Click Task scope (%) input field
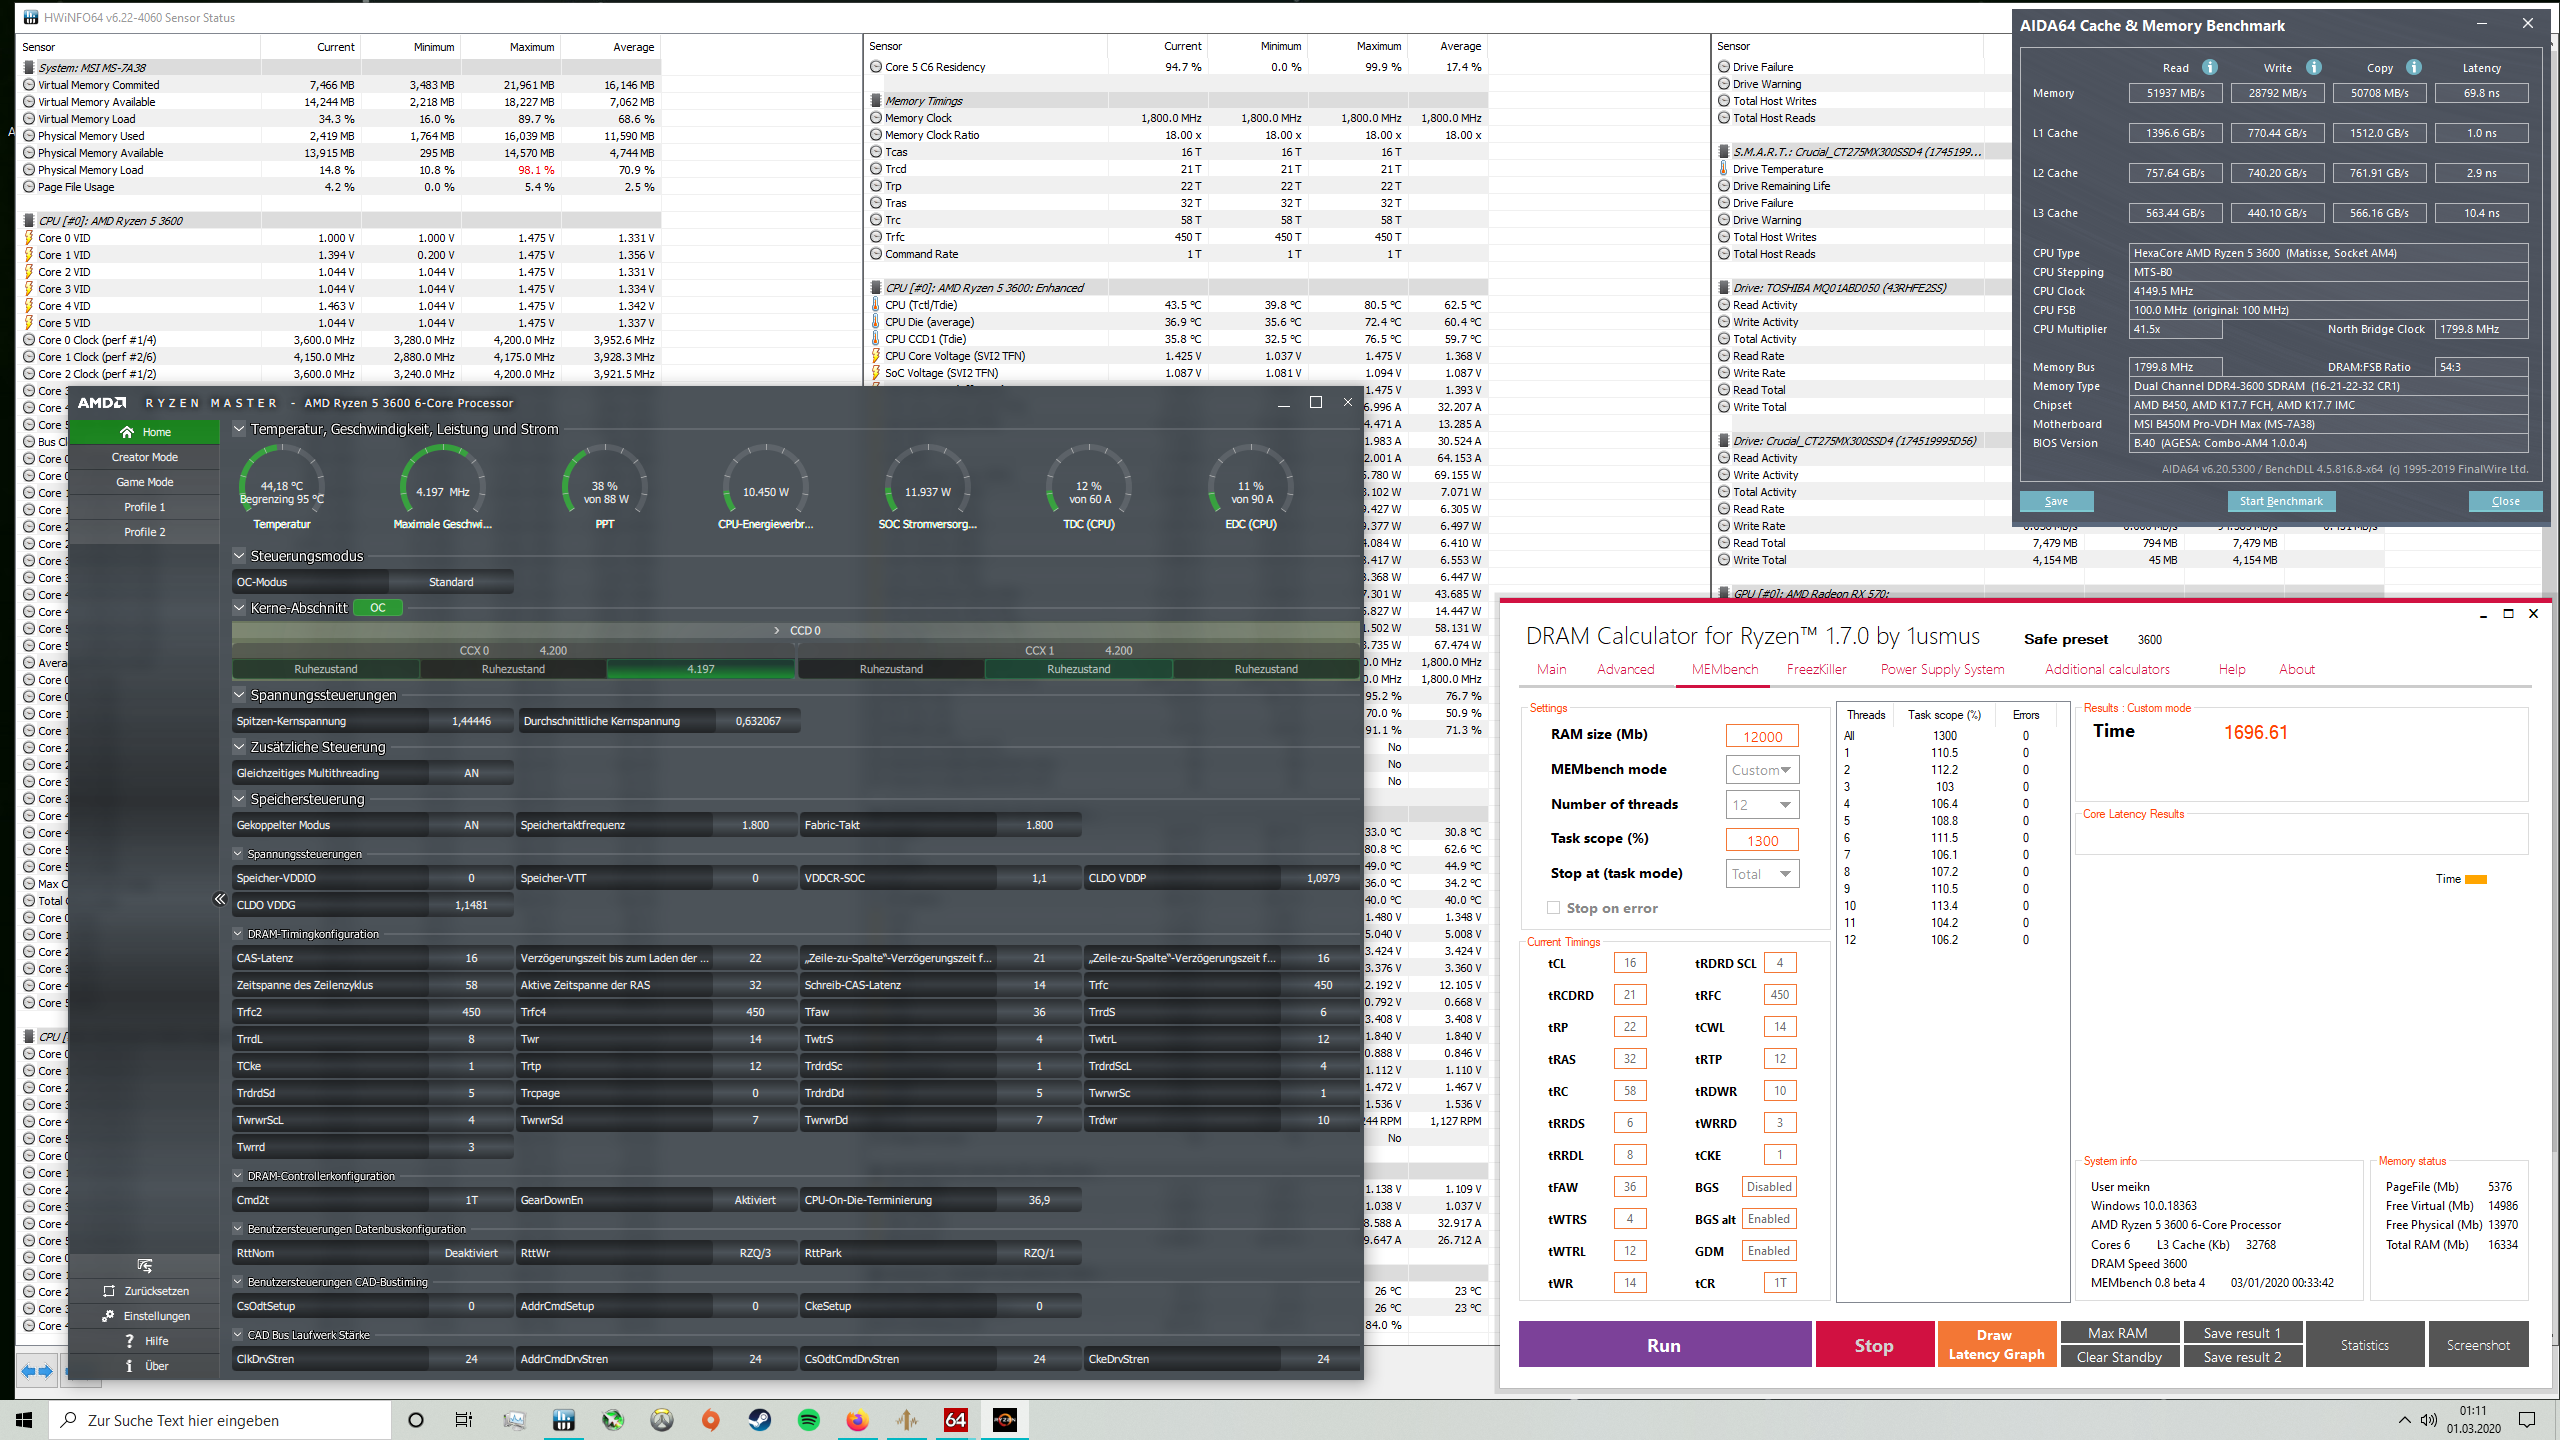Viewport: 2560px width, 1440px height. pos(1762,840)
